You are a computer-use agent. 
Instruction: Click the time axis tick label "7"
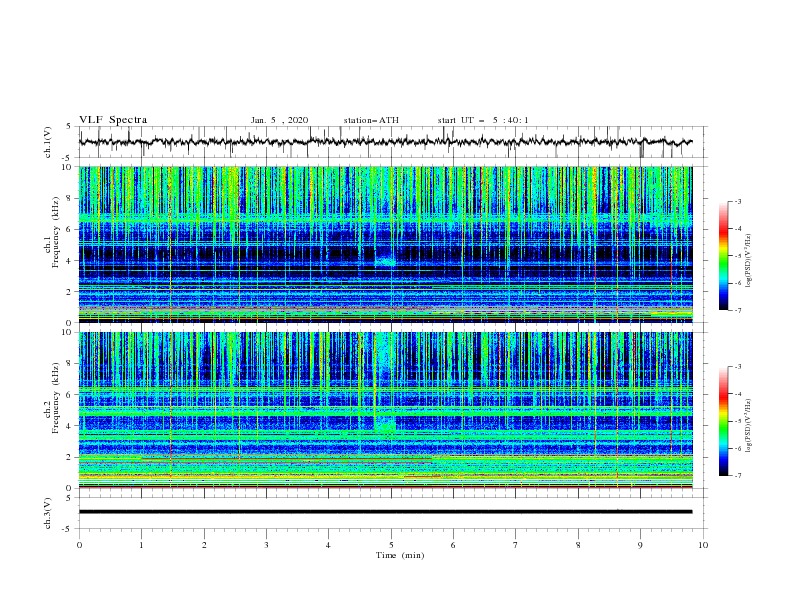[x=516, y=545]
